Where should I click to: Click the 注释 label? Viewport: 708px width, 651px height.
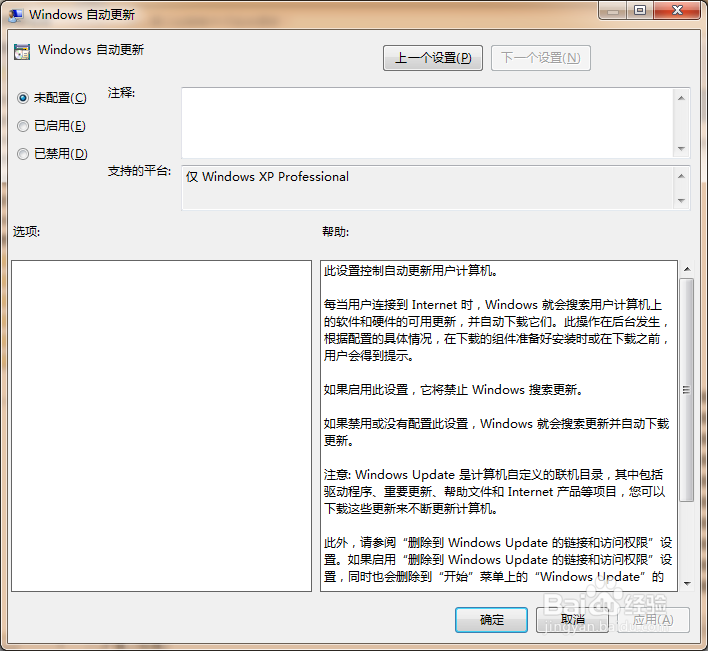pos(121,93)
